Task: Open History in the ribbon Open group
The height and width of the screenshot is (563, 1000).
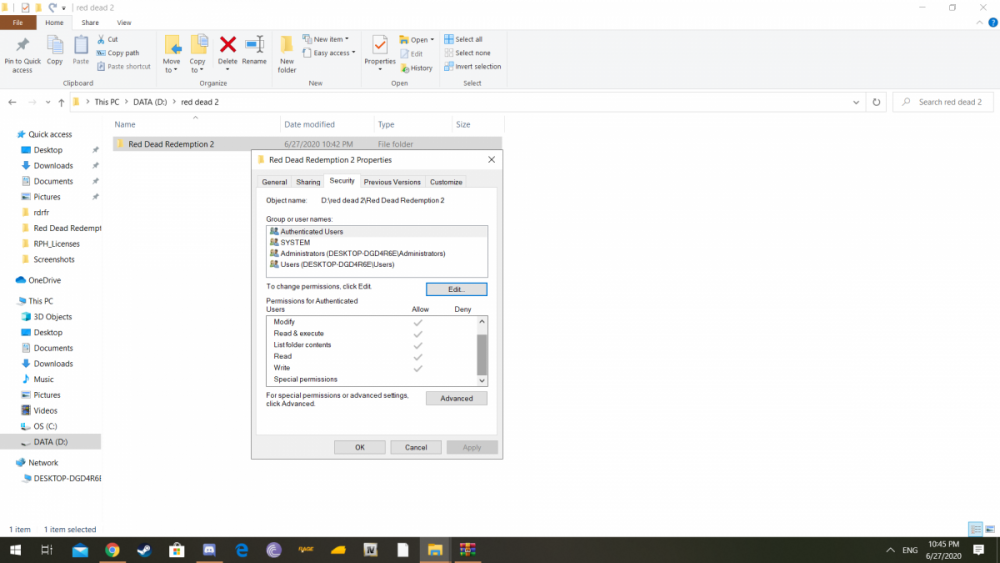Action: 416,68
